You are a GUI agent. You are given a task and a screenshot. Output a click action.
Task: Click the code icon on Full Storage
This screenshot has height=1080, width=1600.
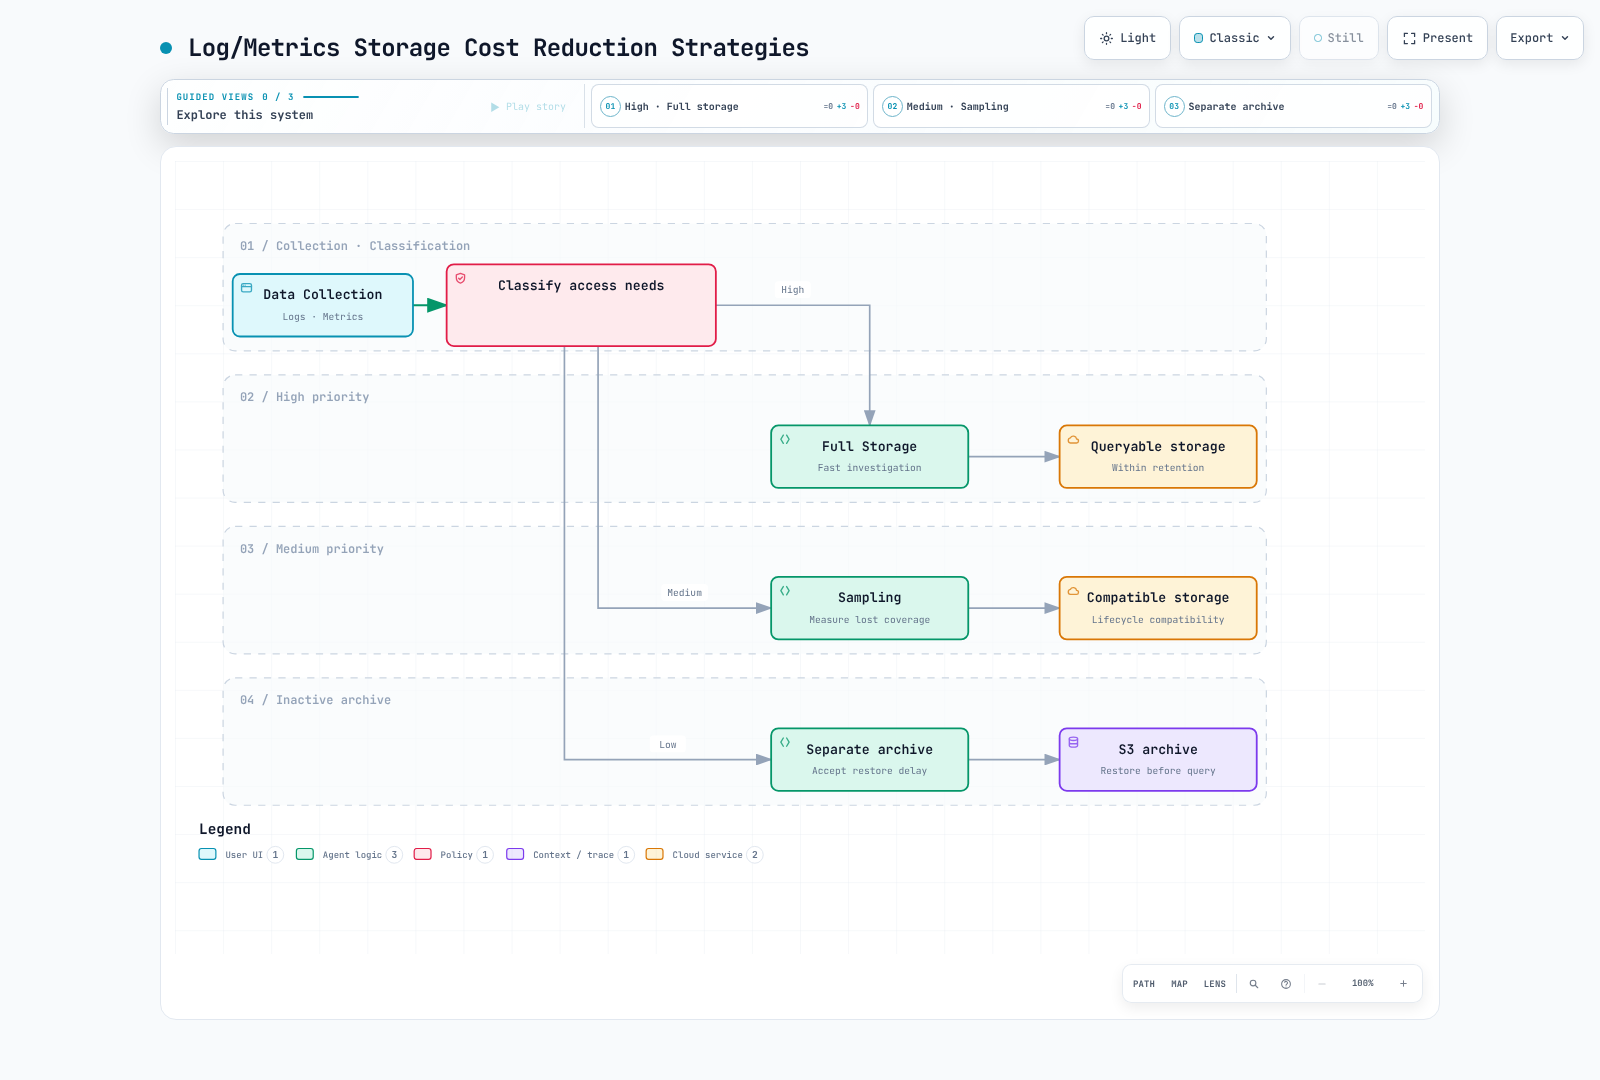pyautogui.click(x=785, y=440)
